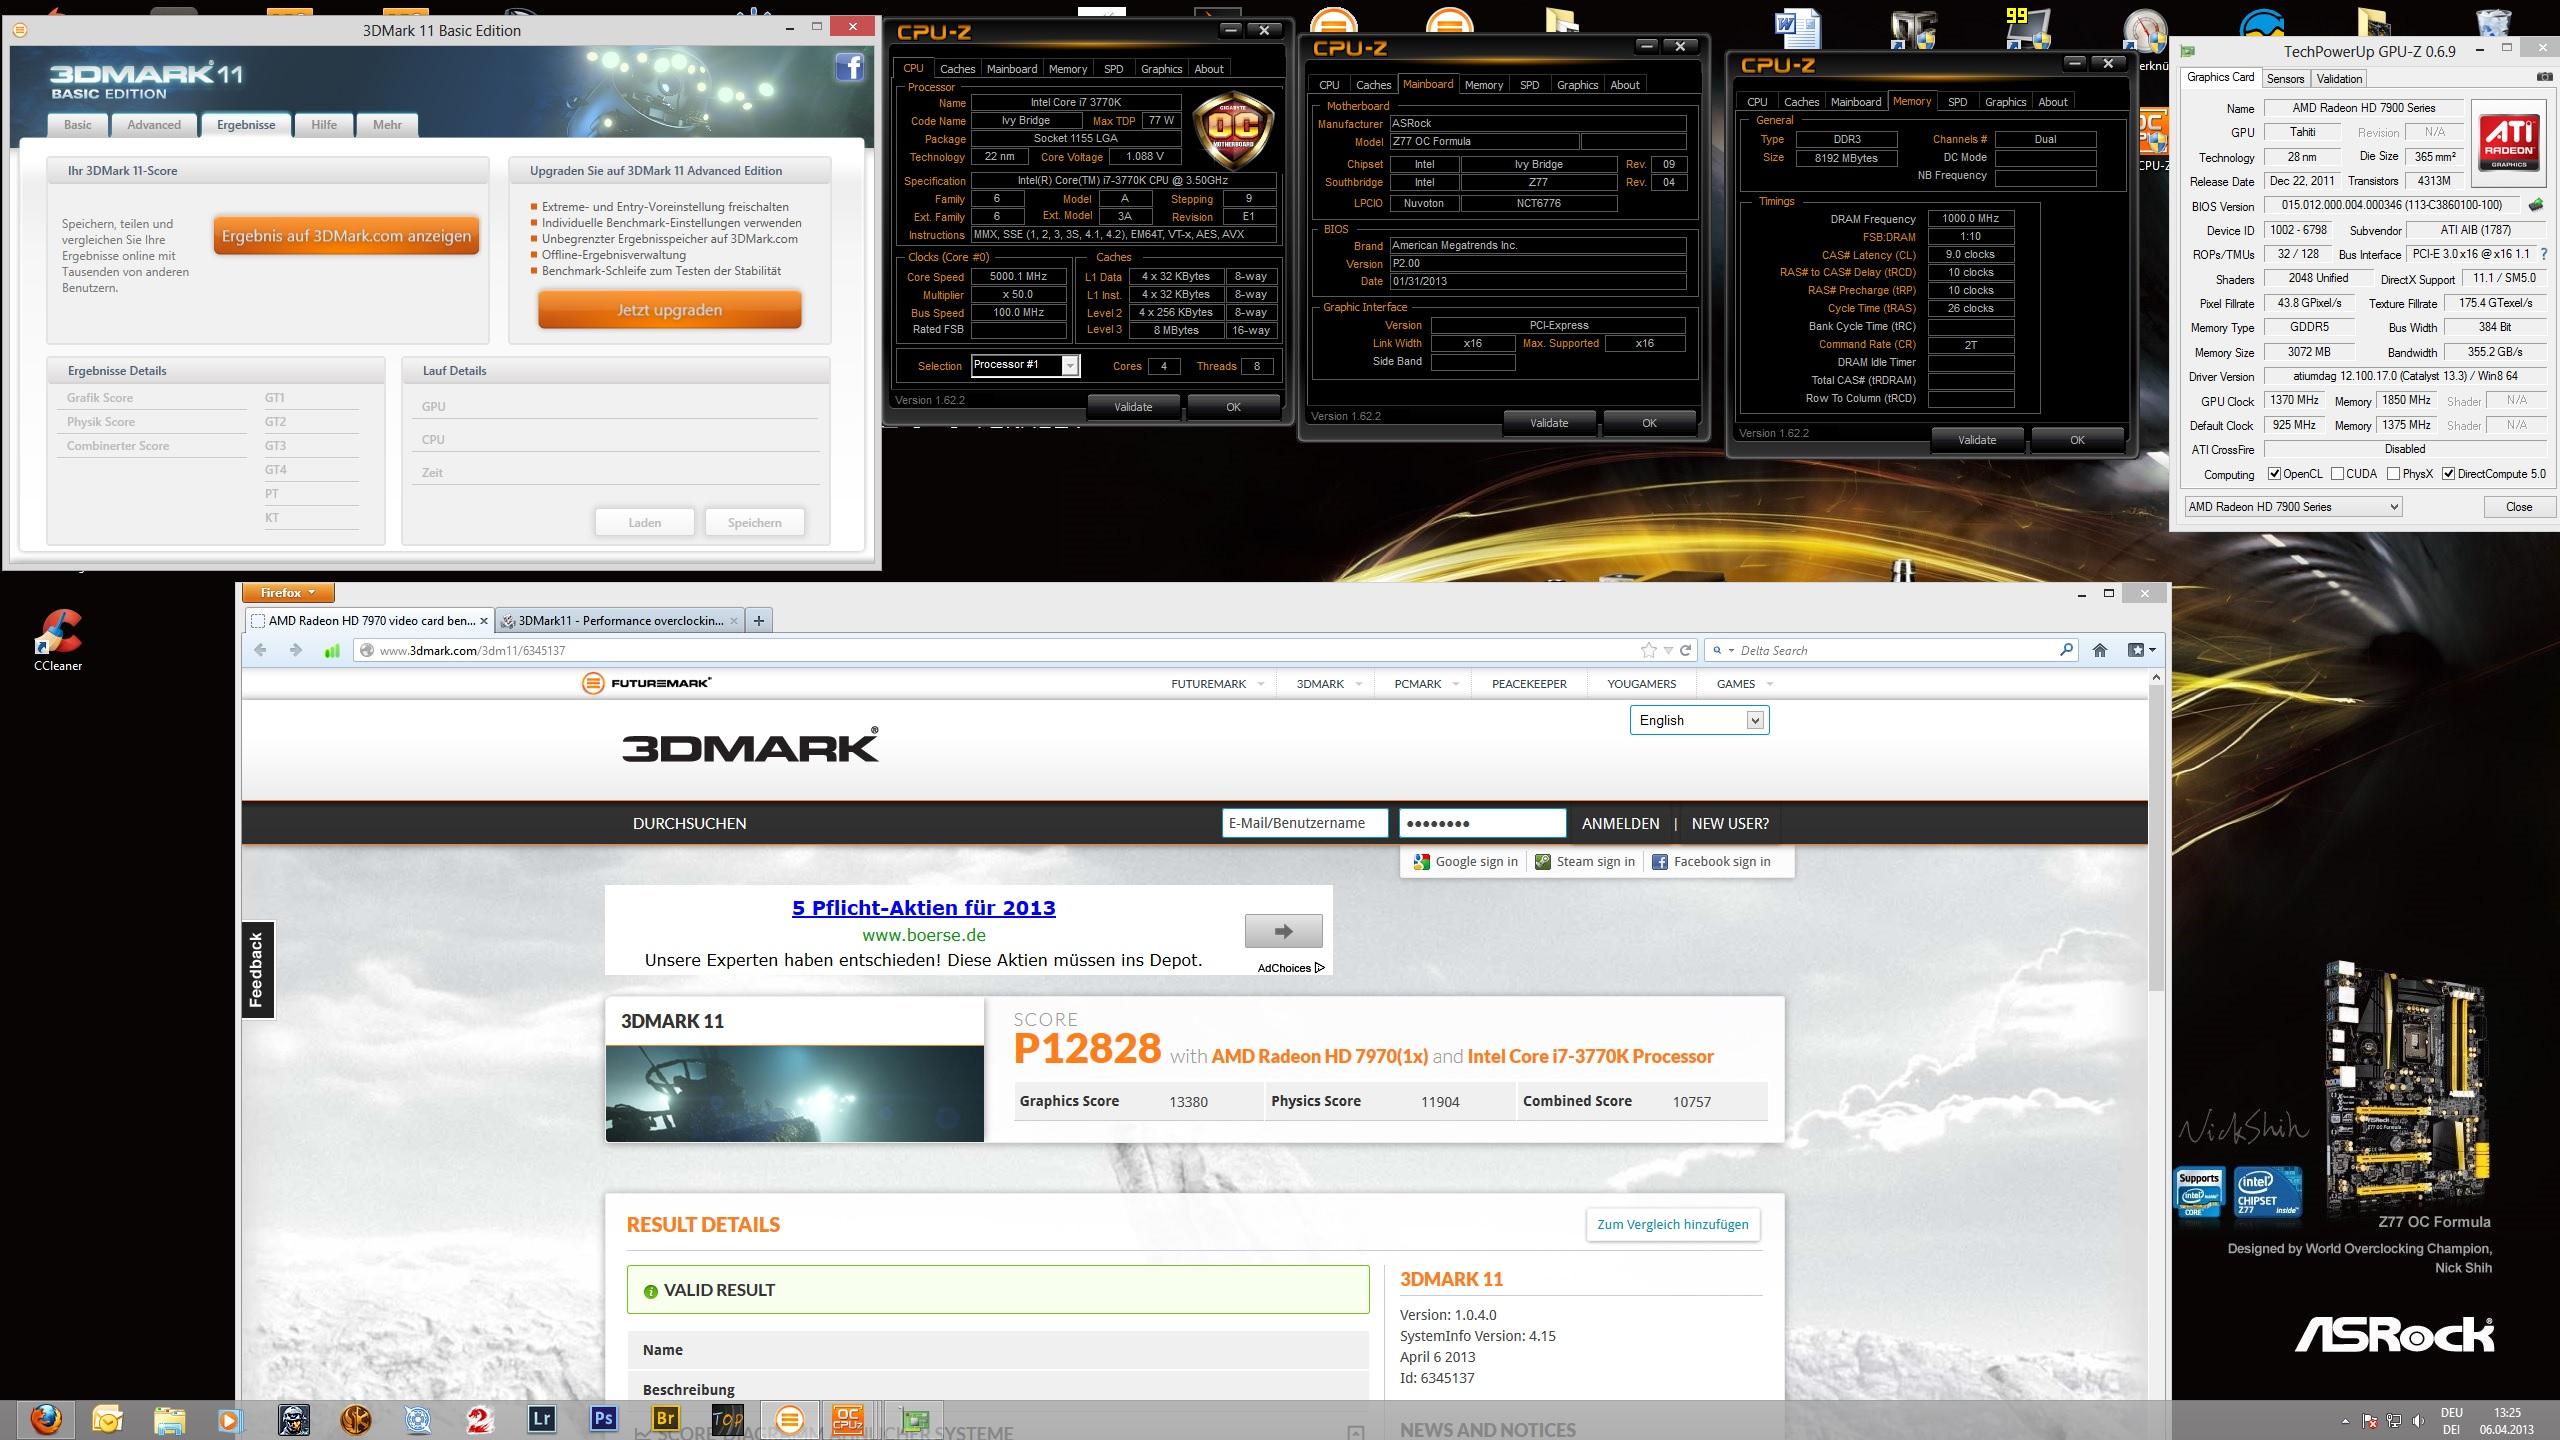Click ad arrow button beside boerse.de
2560x1440 pixels.
click(x=1283, y=931)
